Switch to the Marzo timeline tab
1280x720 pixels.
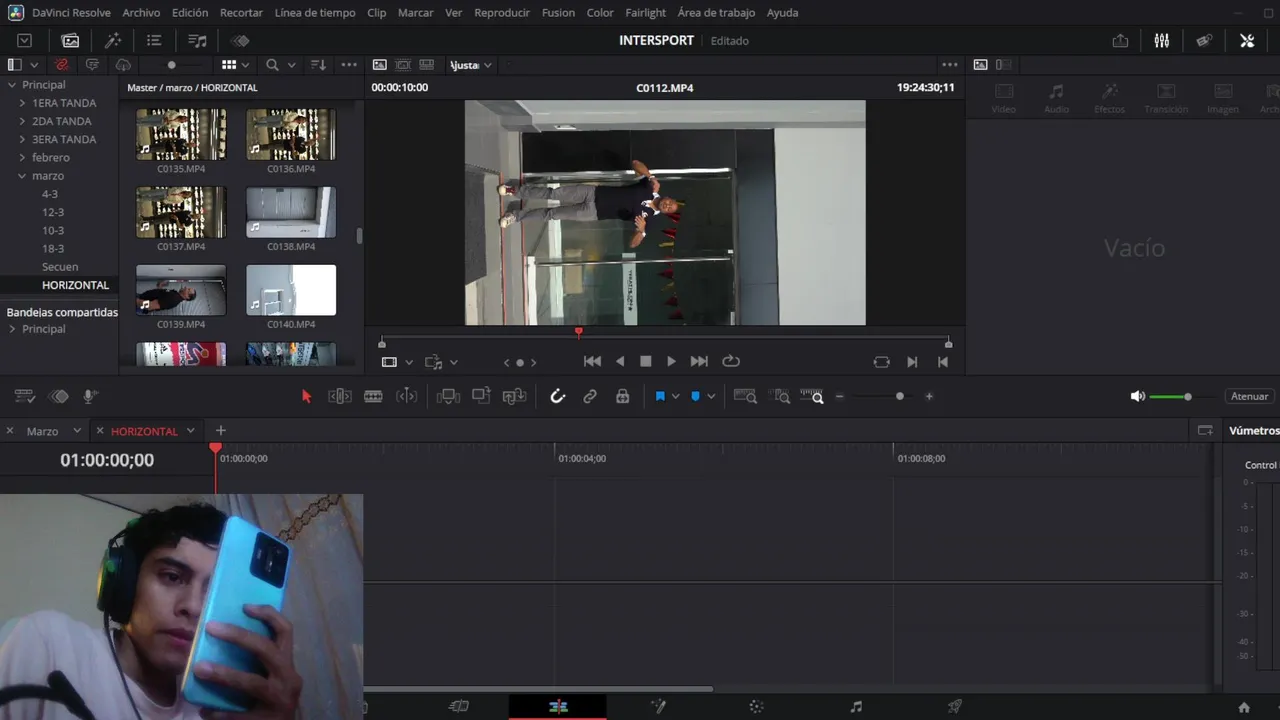[x=42, y=431]
